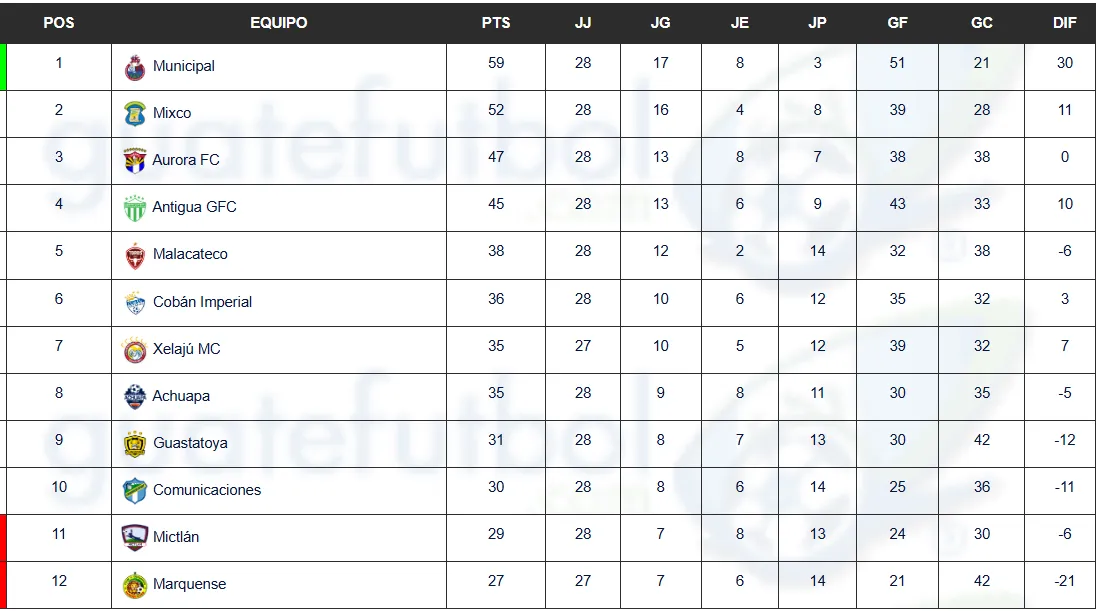Click Marquense's goal difference value -21

pyautogui.click(x=1065, y=581)
